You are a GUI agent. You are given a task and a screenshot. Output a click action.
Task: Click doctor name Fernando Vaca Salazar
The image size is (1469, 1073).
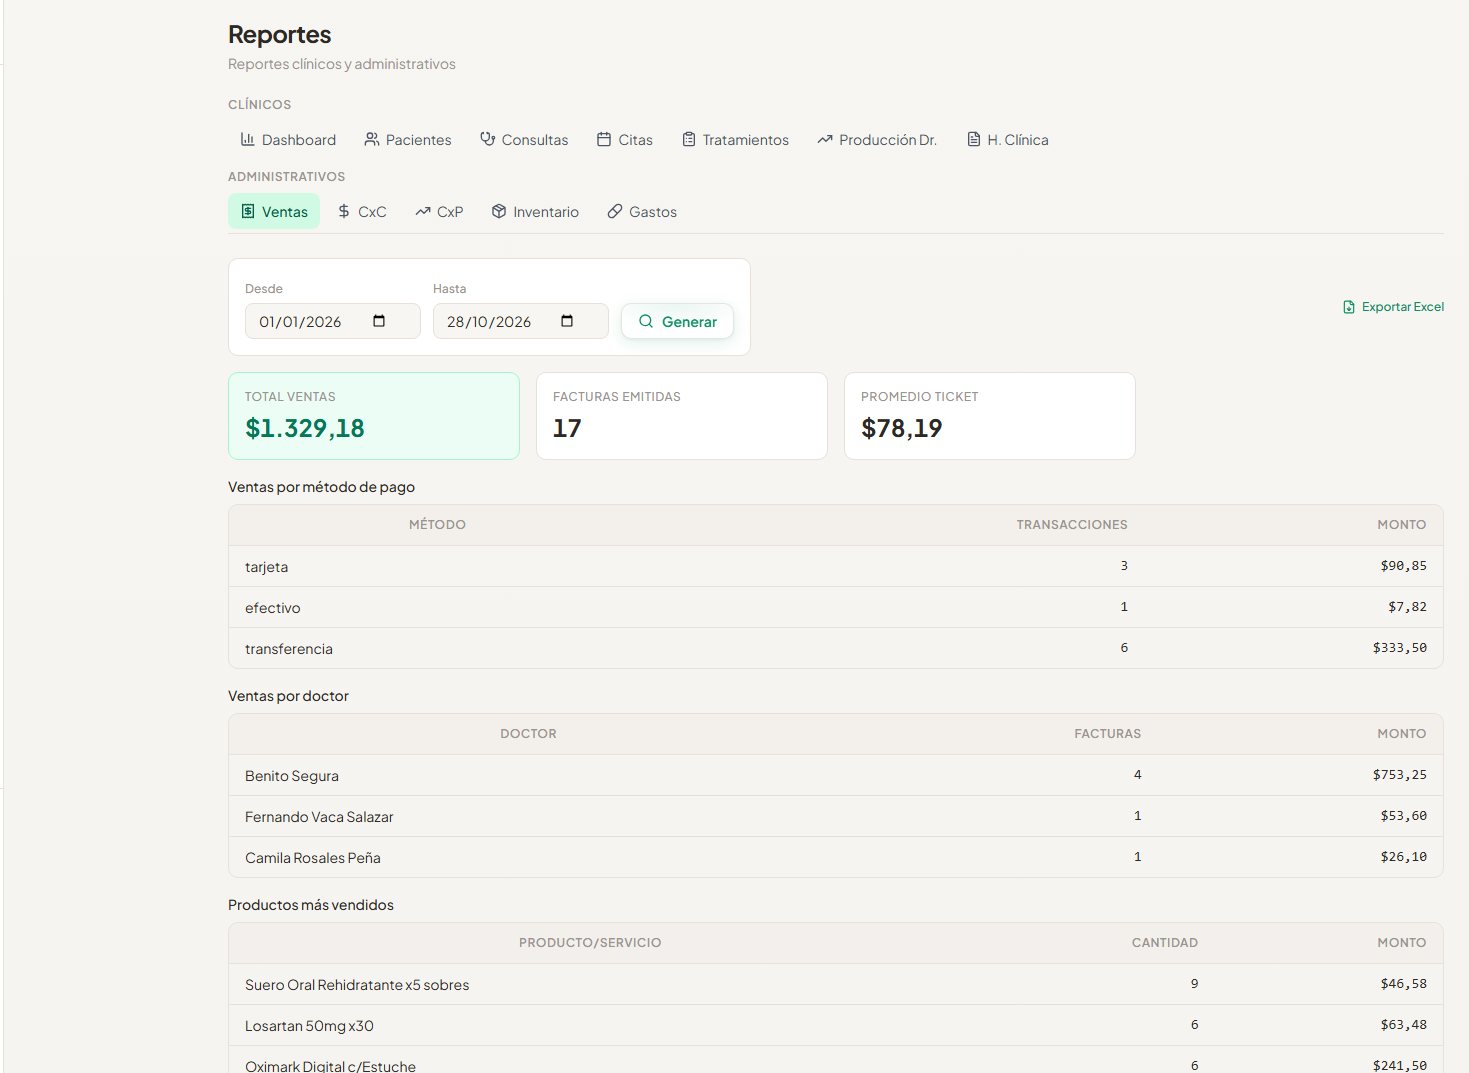[x=319, y=817]
